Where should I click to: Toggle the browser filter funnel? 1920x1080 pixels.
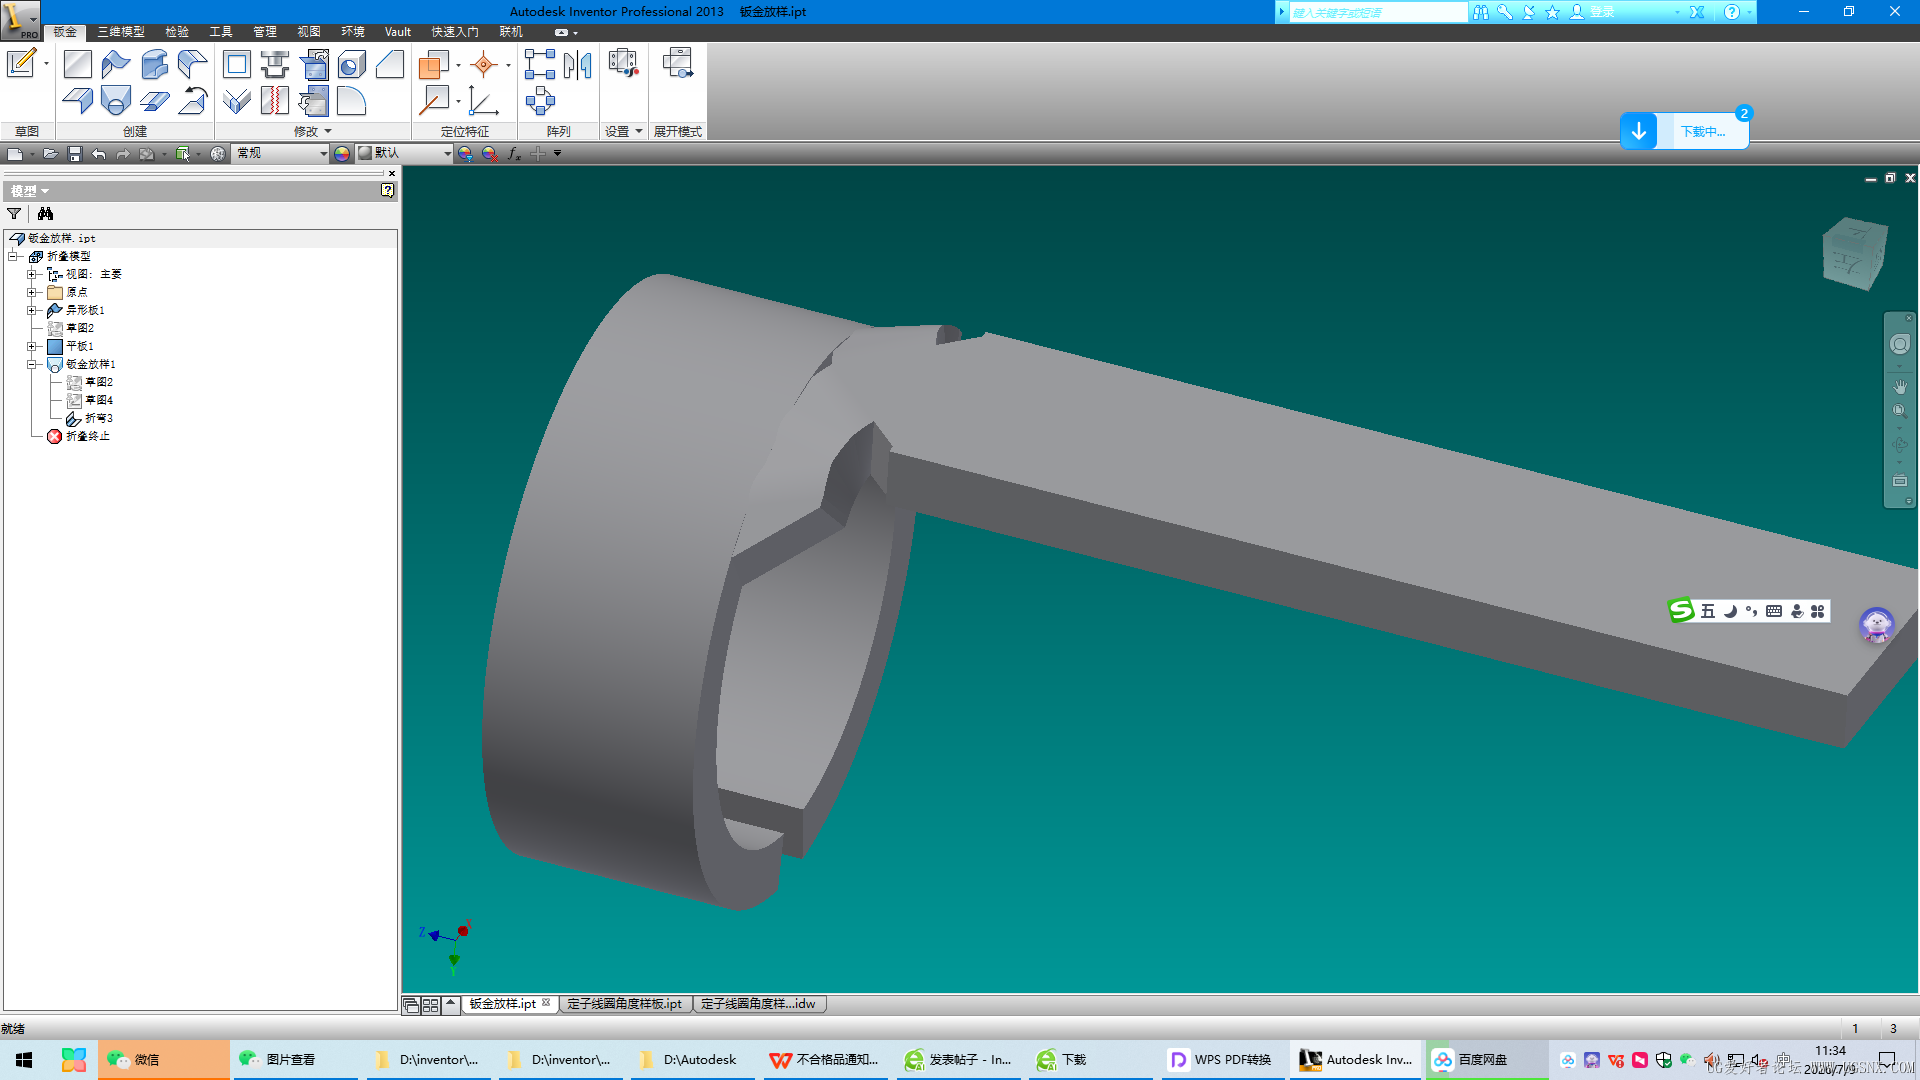(x=14, y=213)
